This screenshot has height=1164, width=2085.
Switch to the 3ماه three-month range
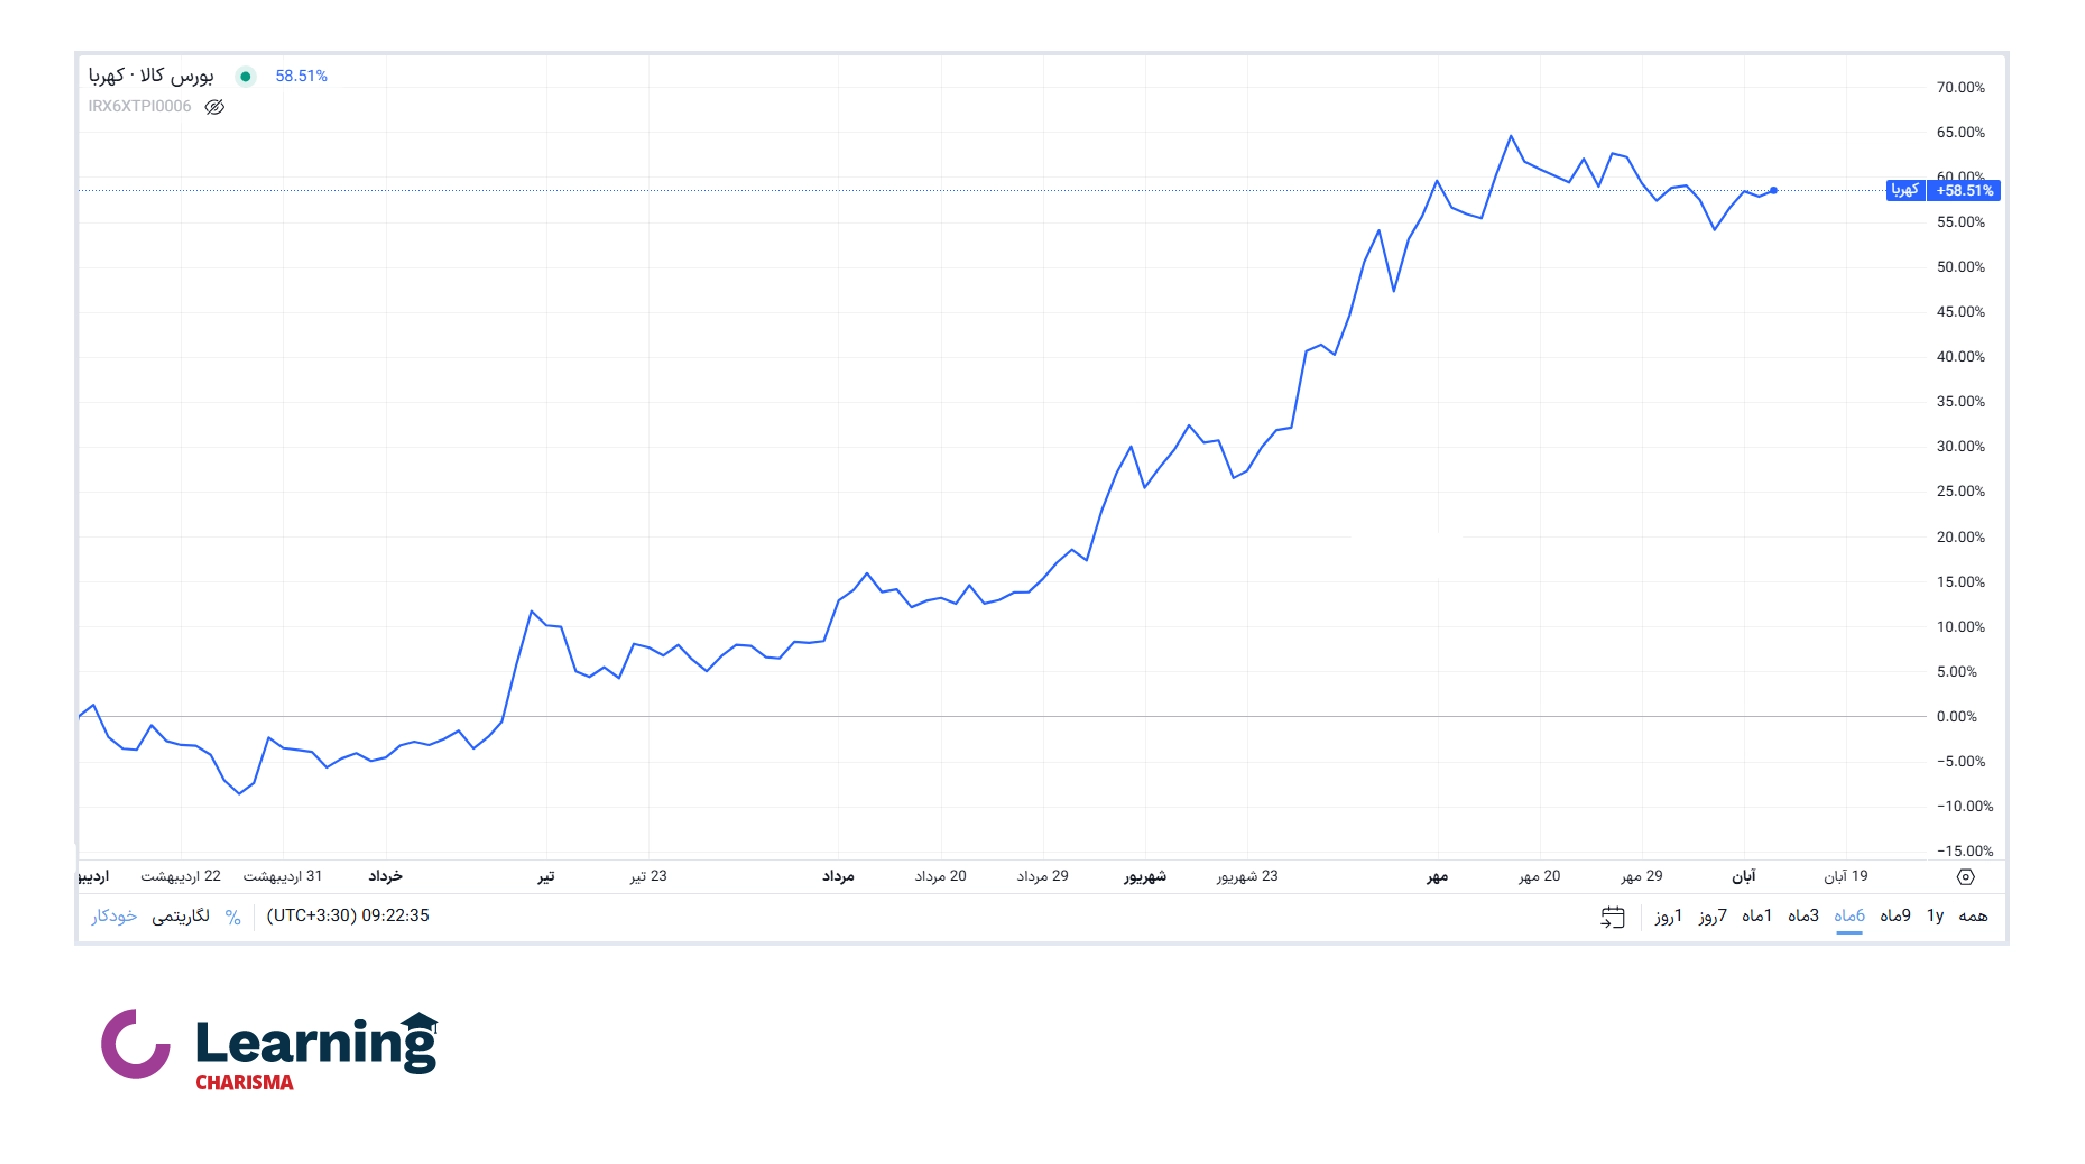[1803, 917]
